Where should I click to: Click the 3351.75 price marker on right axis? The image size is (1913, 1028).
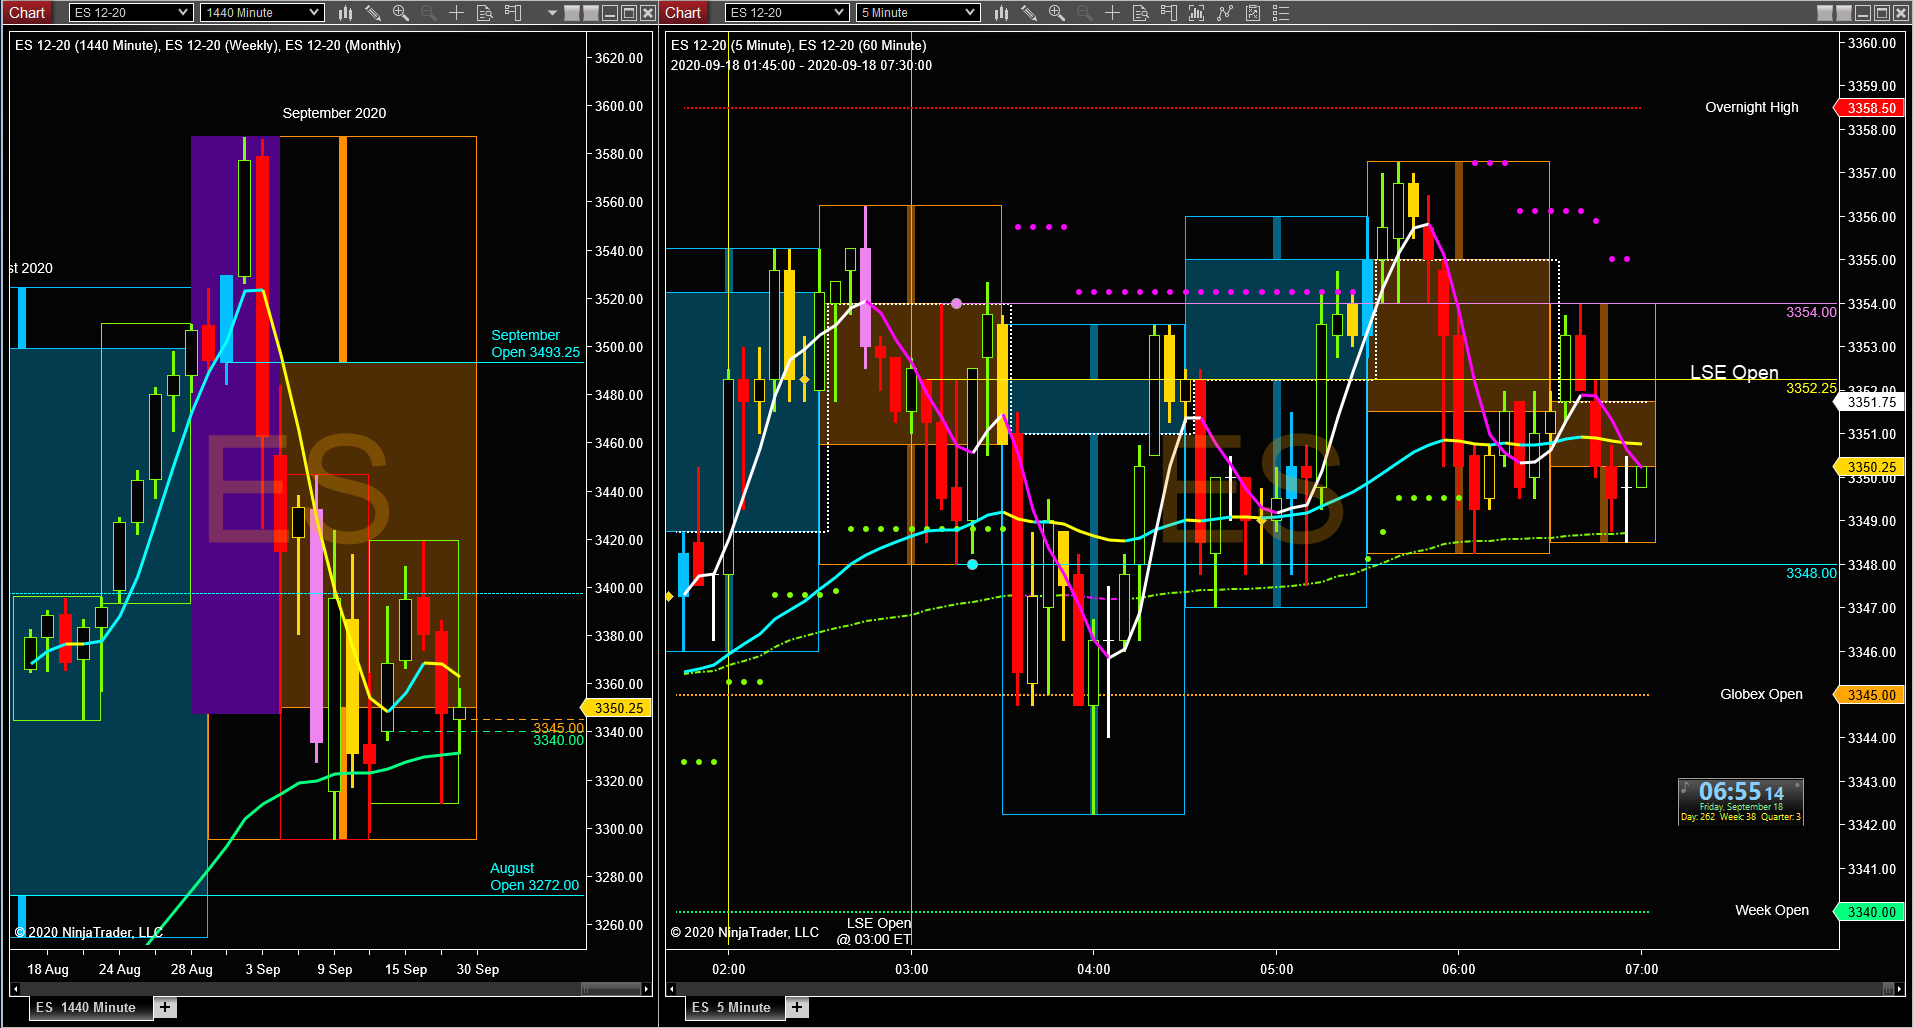1871,402
